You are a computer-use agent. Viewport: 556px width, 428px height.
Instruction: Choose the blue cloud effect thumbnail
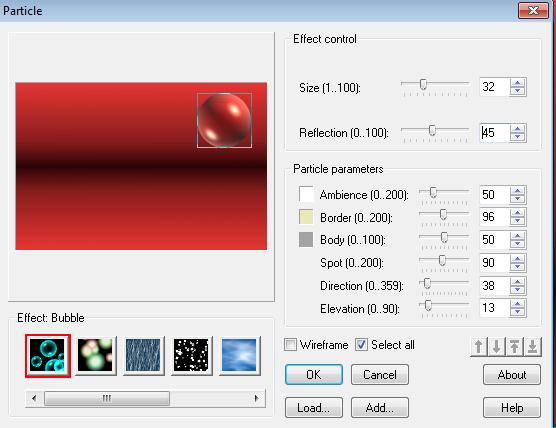[x=240, y=356]
